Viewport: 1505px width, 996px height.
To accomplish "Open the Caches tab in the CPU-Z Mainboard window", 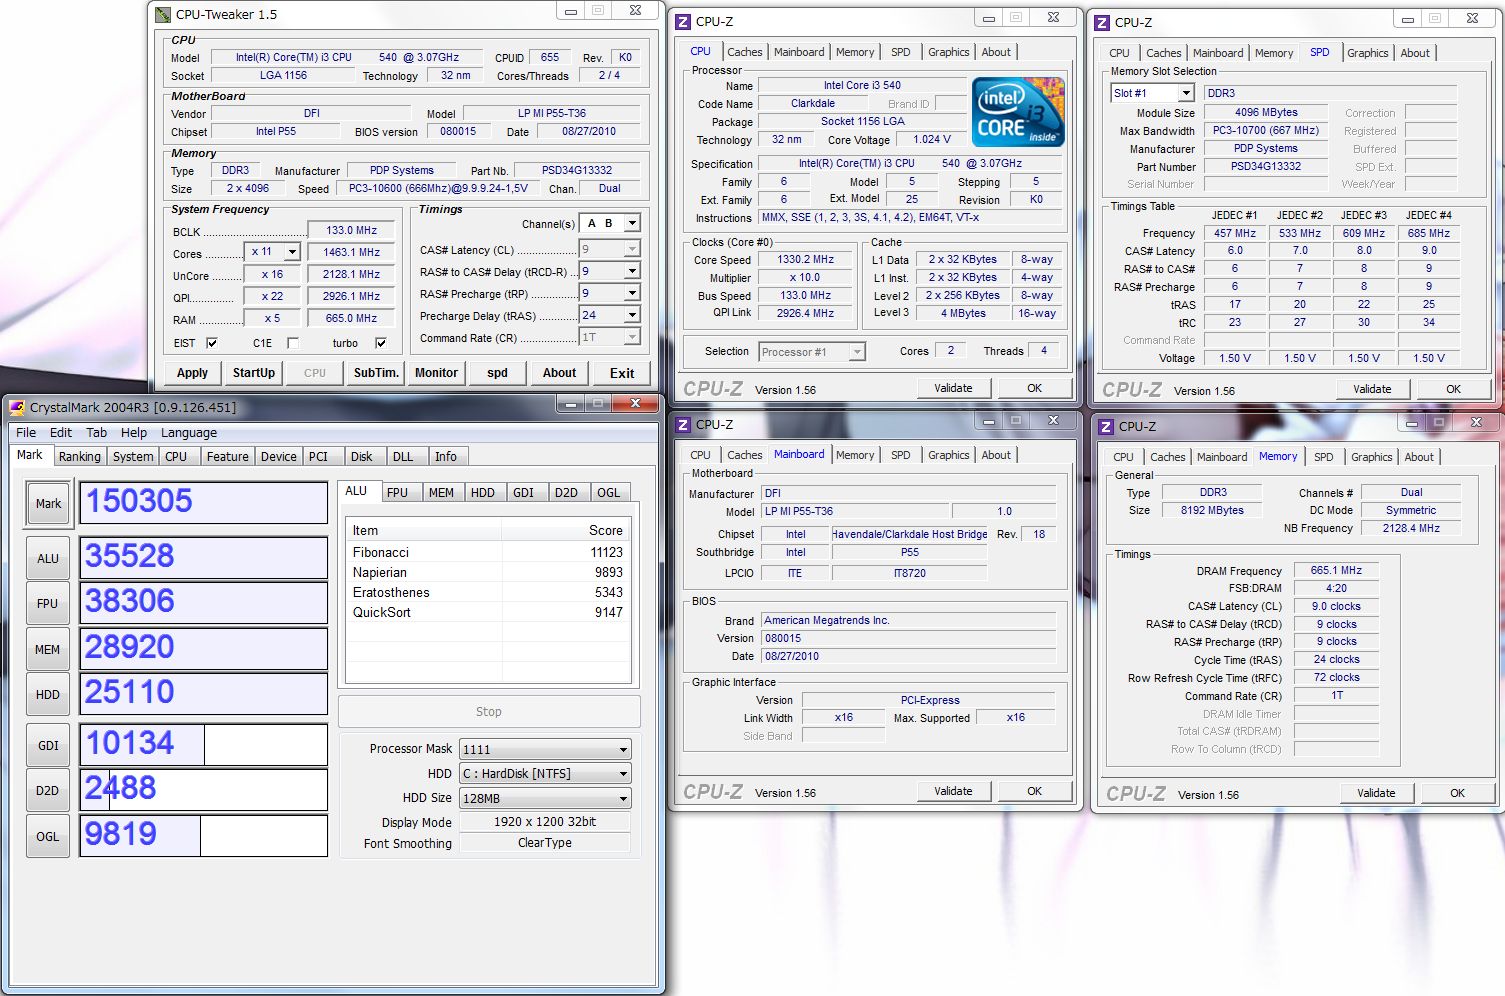I will click(744, 455).
